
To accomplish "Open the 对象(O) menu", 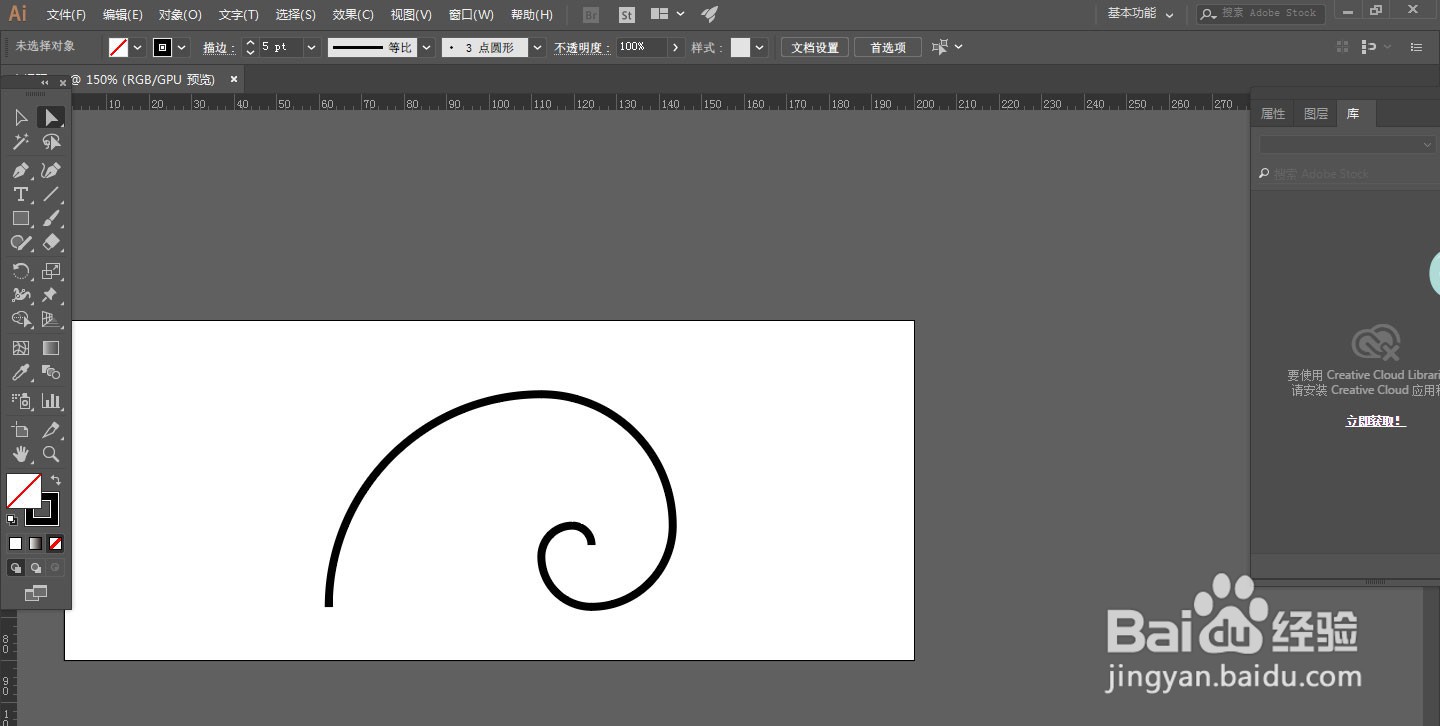I will [180, 15].
